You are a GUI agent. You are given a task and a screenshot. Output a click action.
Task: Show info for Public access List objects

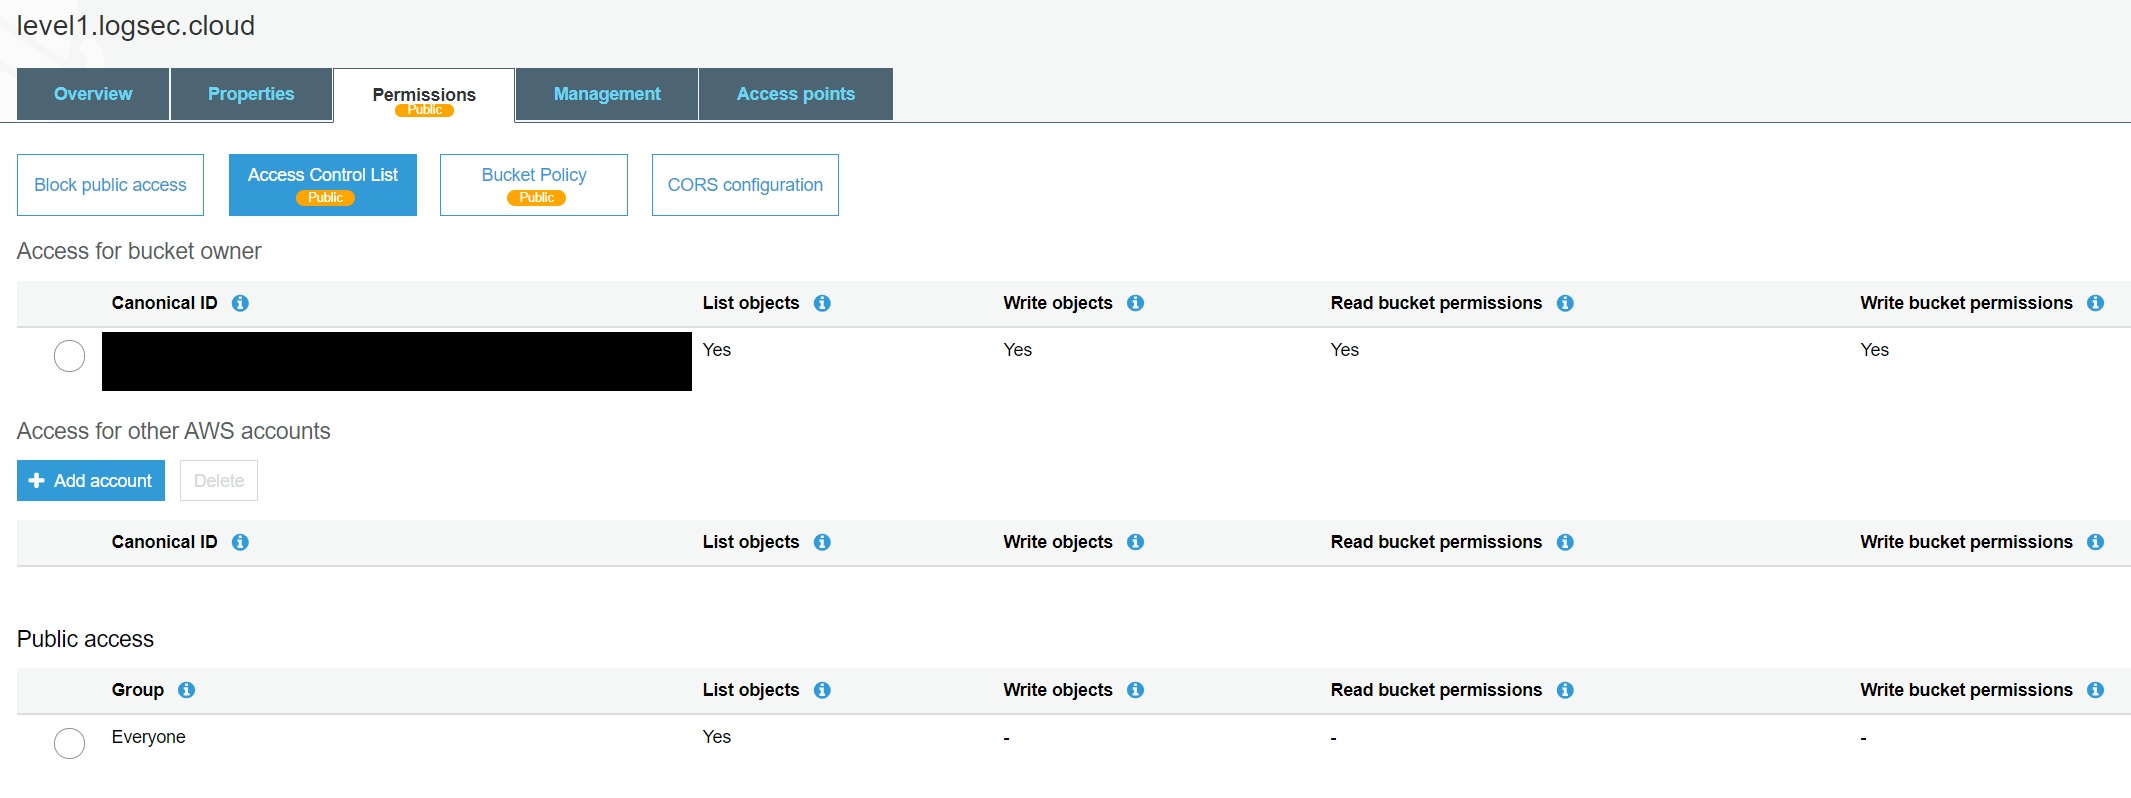point(822,690)
